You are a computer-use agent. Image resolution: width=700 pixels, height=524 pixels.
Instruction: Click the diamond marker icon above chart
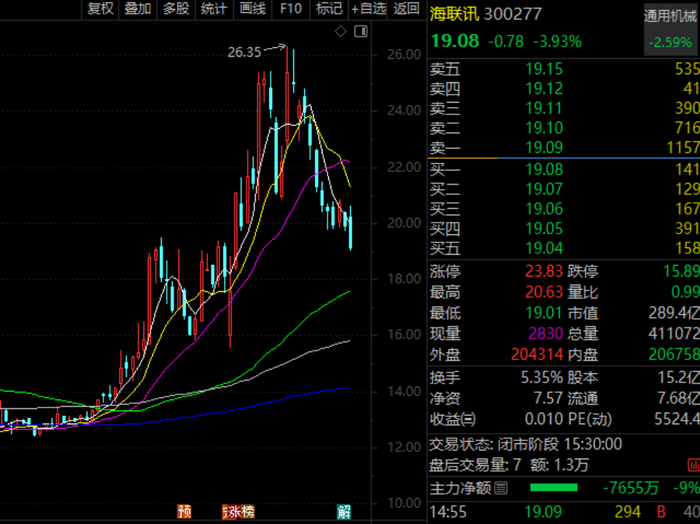pos(341,32)
